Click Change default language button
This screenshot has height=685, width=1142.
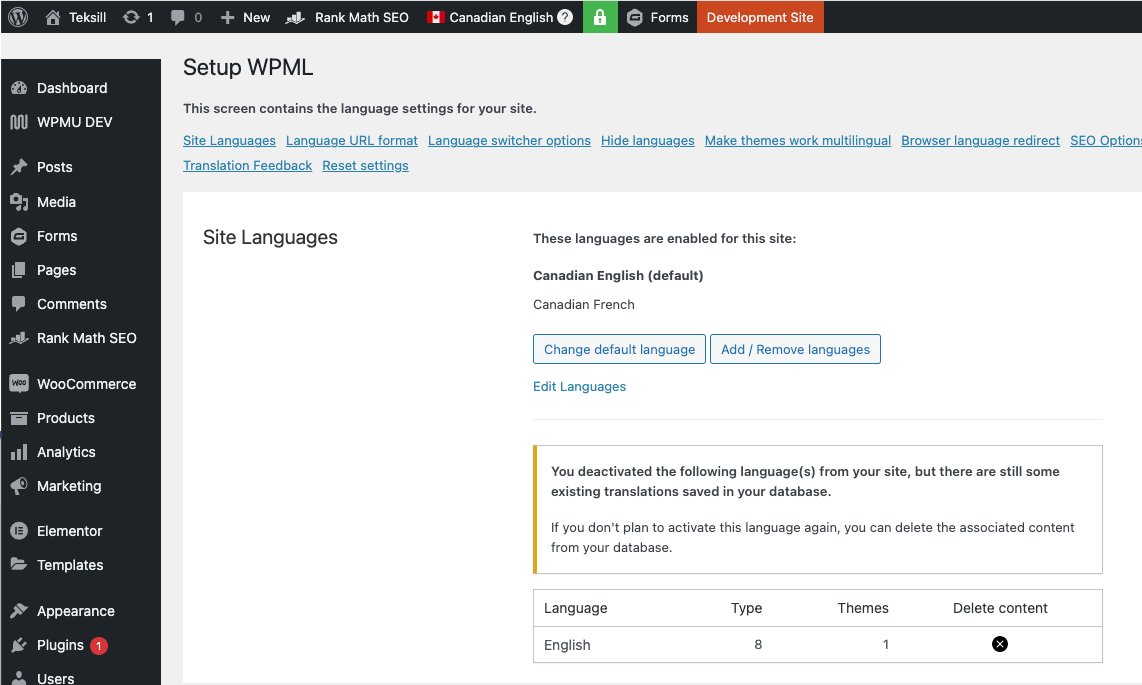click(619, 349)
